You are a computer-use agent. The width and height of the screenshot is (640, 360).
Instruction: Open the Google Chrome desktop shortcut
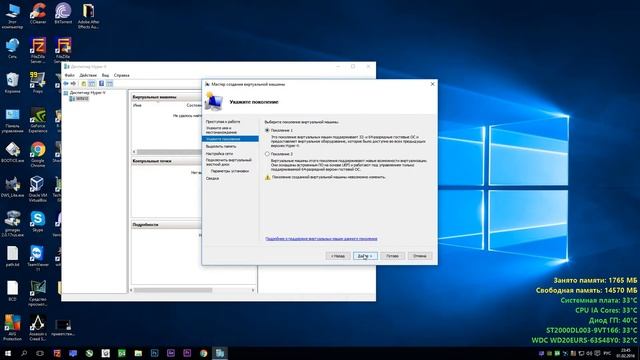pos(38,154)
